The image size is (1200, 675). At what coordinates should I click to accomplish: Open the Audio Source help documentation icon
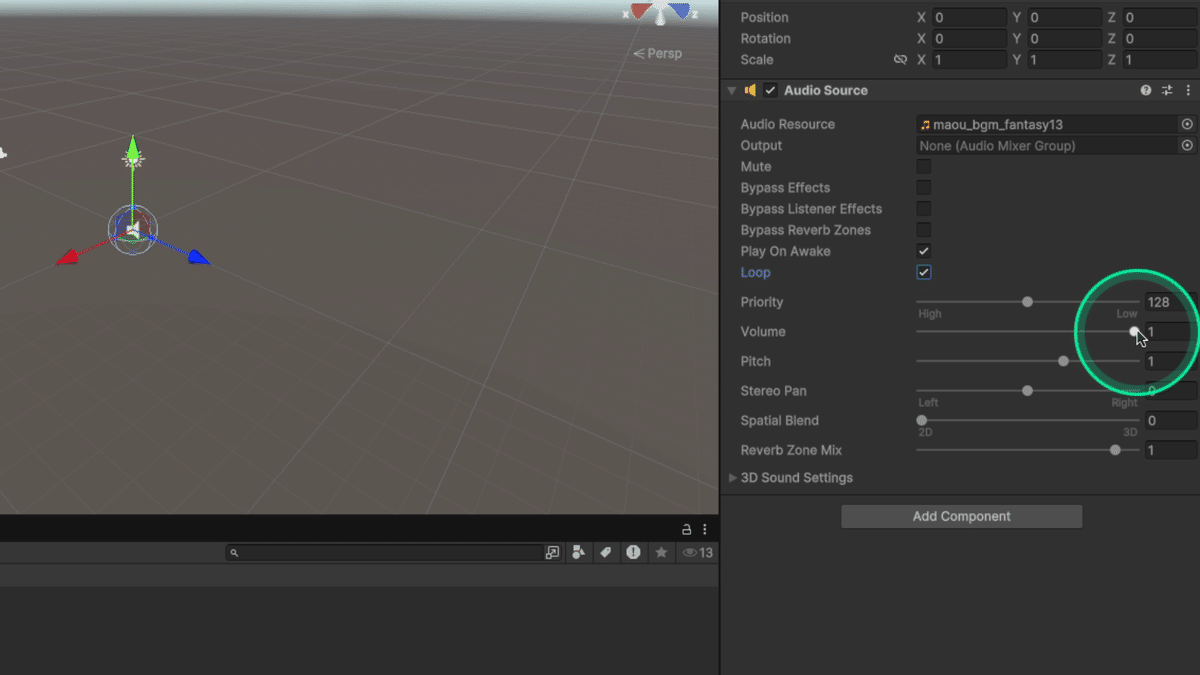[1146, 90]
